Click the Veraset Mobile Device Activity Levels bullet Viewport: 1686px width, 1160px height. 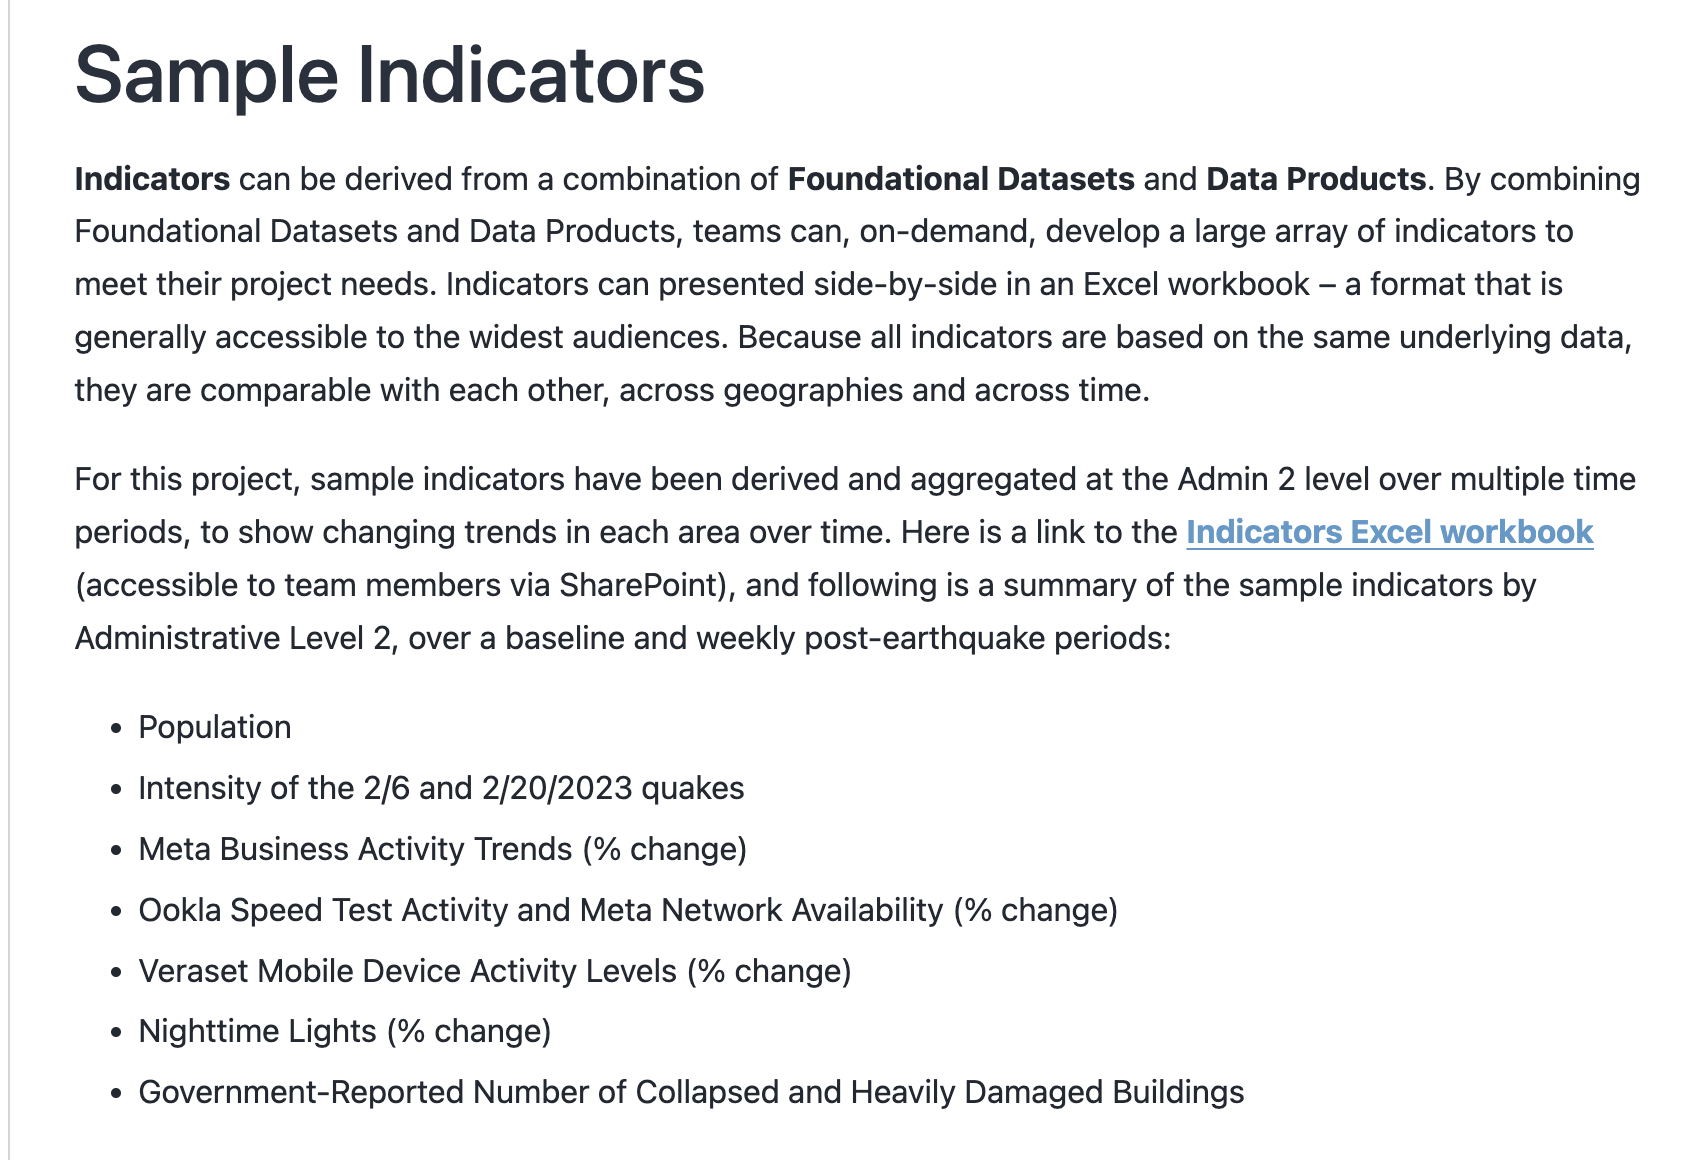click(x=494, y=971)
